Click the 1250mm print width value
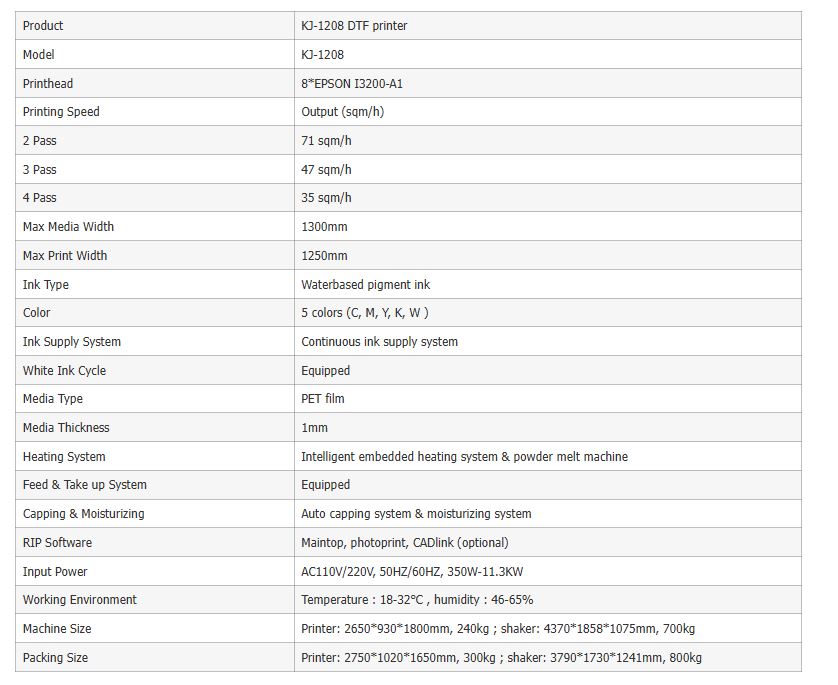The width and height of the screenshot is (838, 685). 324,255
